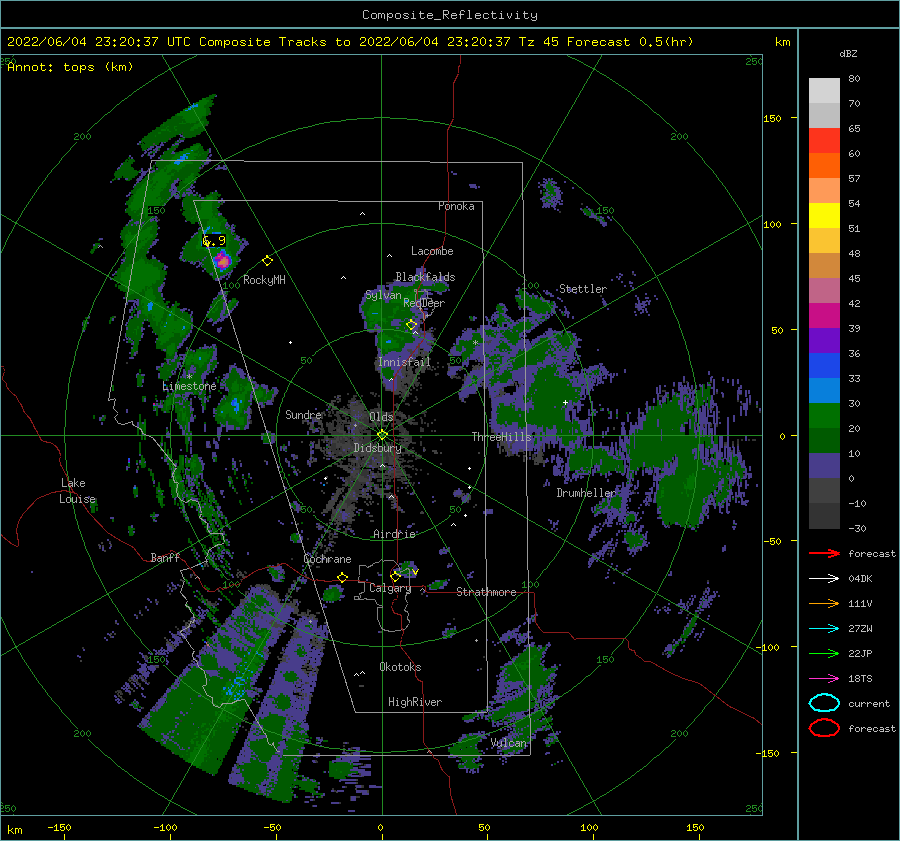Pick the cyan 27ZW arrow legend icon

click(x=824, y=629)
